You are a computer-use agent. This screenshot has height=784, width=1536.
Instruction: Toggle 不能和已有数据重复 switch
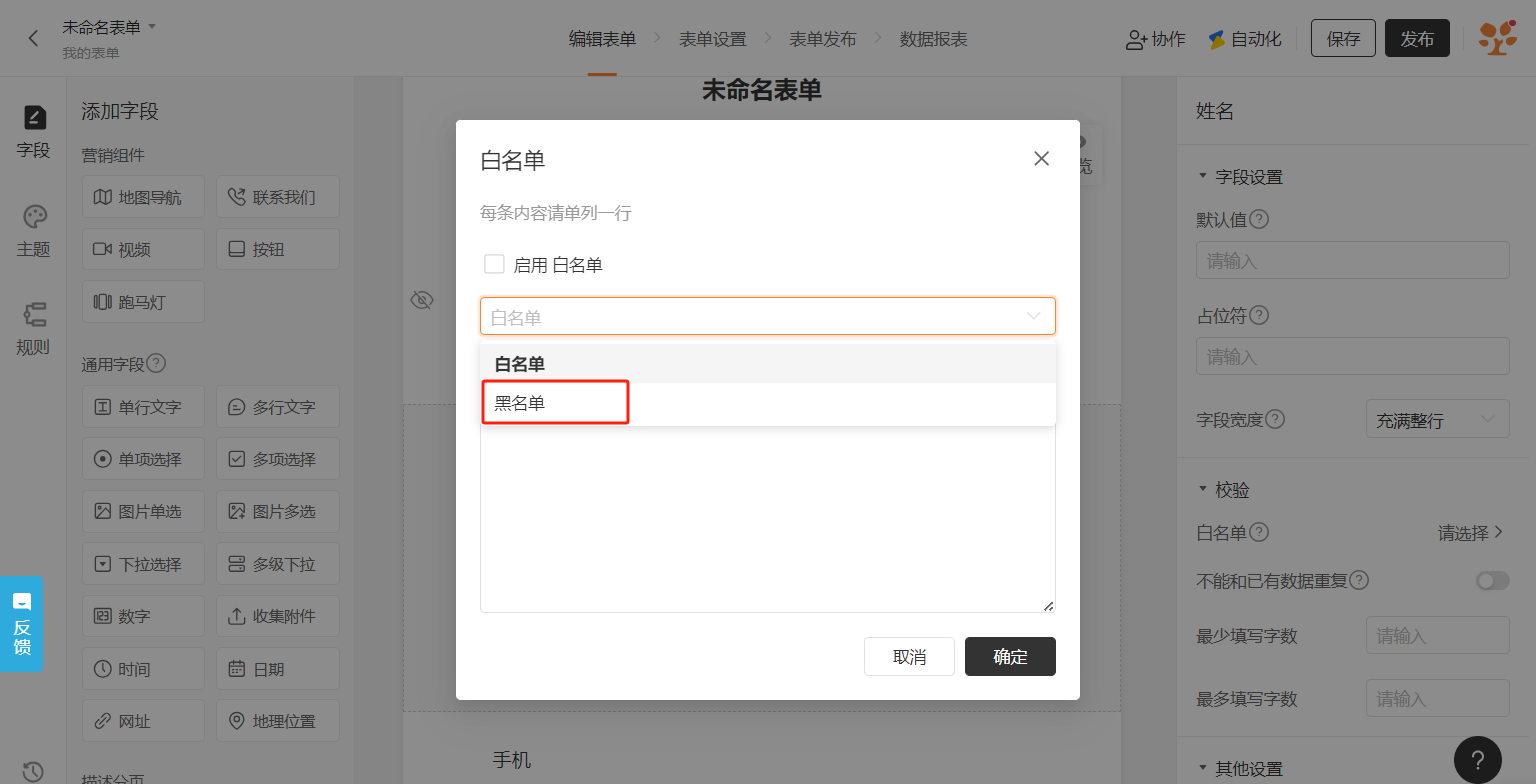[x=1493, y=580]
